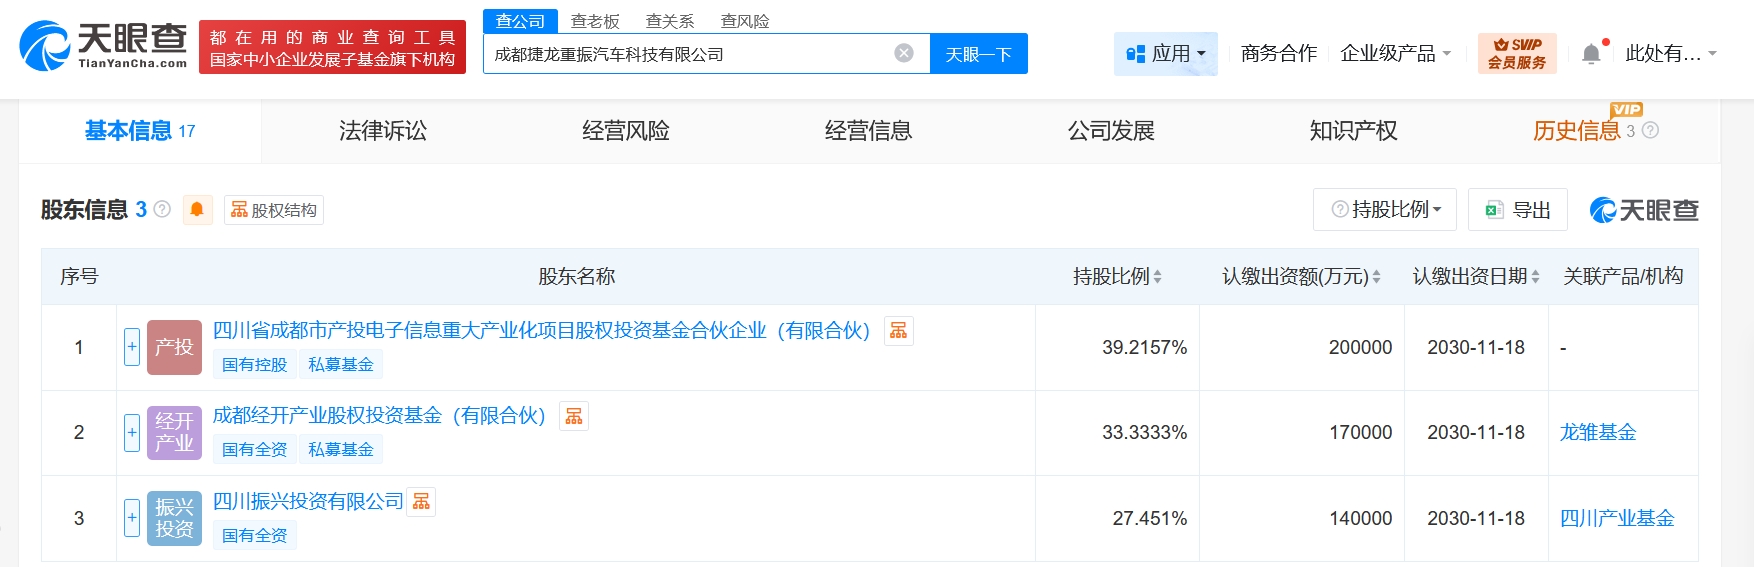Viewport: 1754px width, 567px height.
Task: Click the notification bell icon in header
Action: click(1591, 54)
